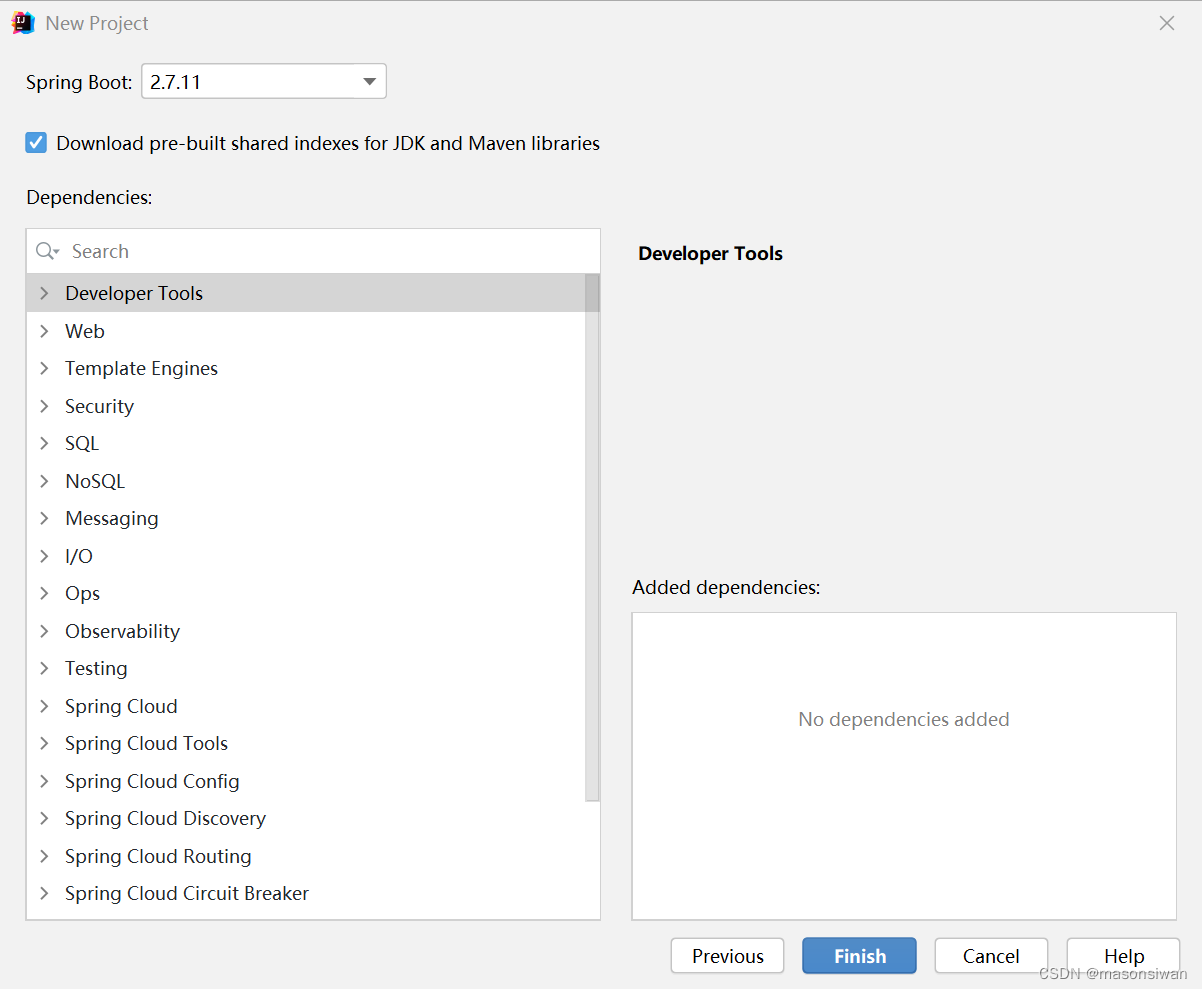
Task: Expand the SQL category chevron
Action: tap(44, 443)
